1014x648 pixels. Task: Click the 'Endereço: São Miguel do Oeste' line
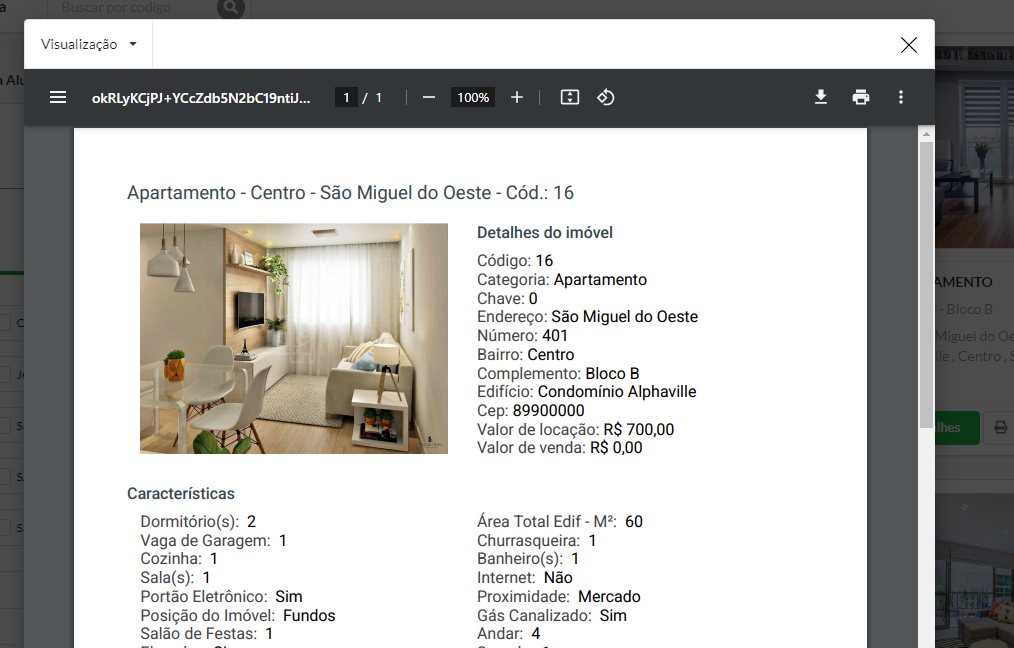(x=588, y=317)
